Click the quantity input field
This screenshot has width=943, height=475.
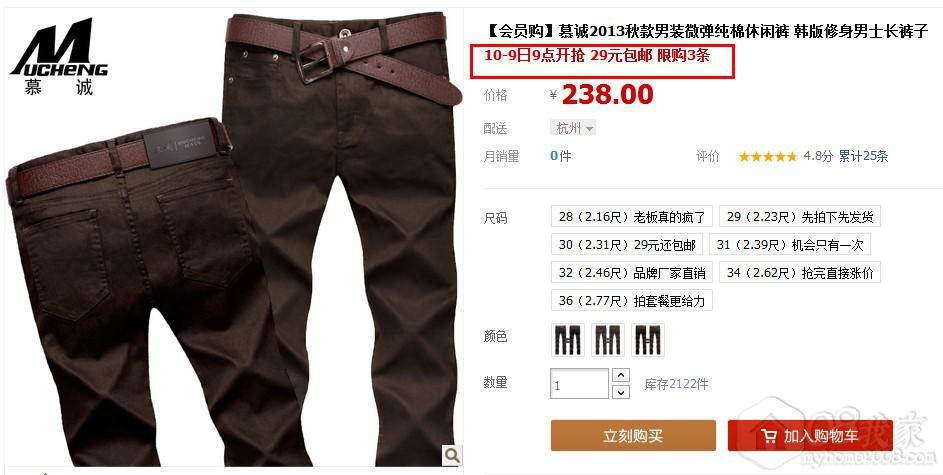tap(579, 384)
